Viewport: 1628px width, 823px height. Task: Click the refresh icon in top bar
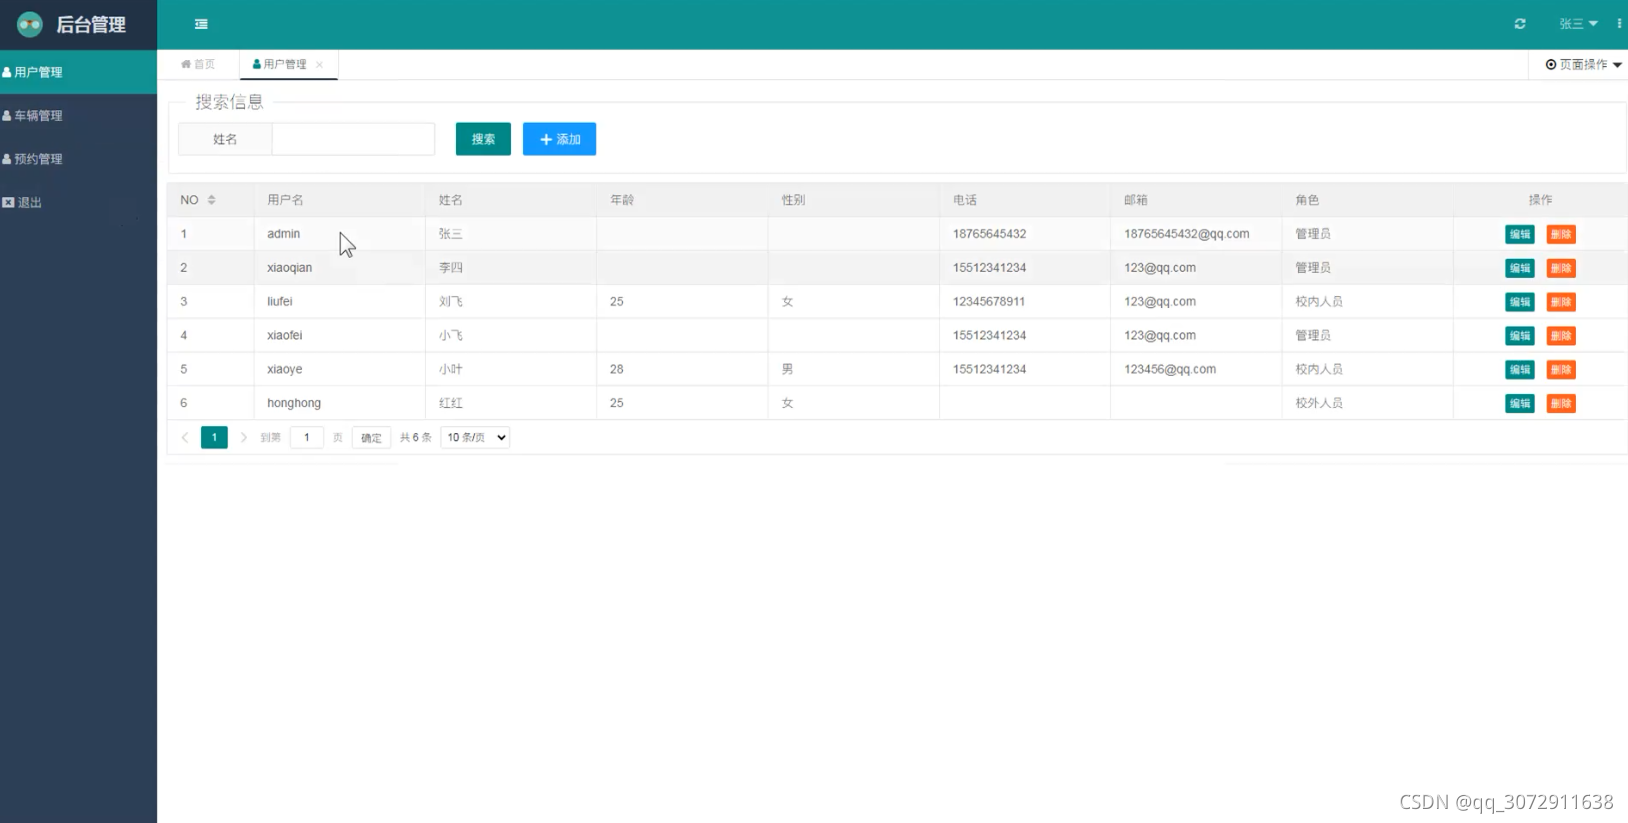coord(1520,24)
